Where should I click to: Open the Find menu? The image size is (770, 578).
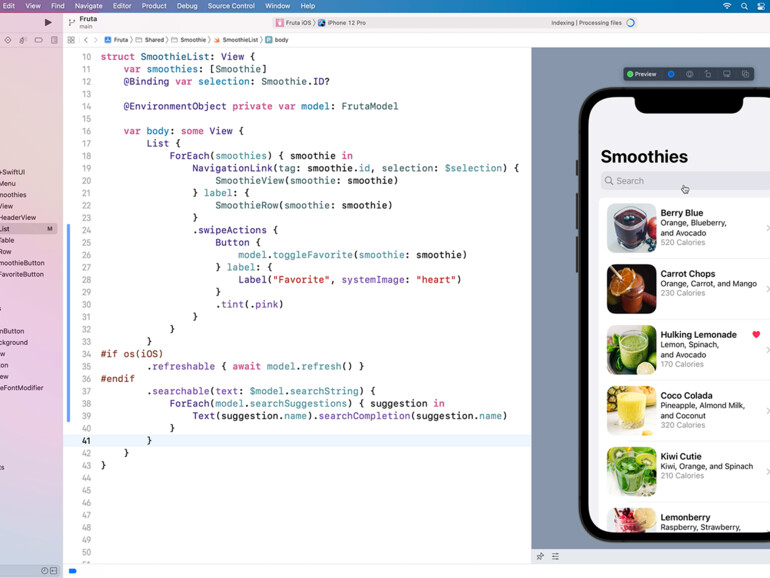(57, 6)
